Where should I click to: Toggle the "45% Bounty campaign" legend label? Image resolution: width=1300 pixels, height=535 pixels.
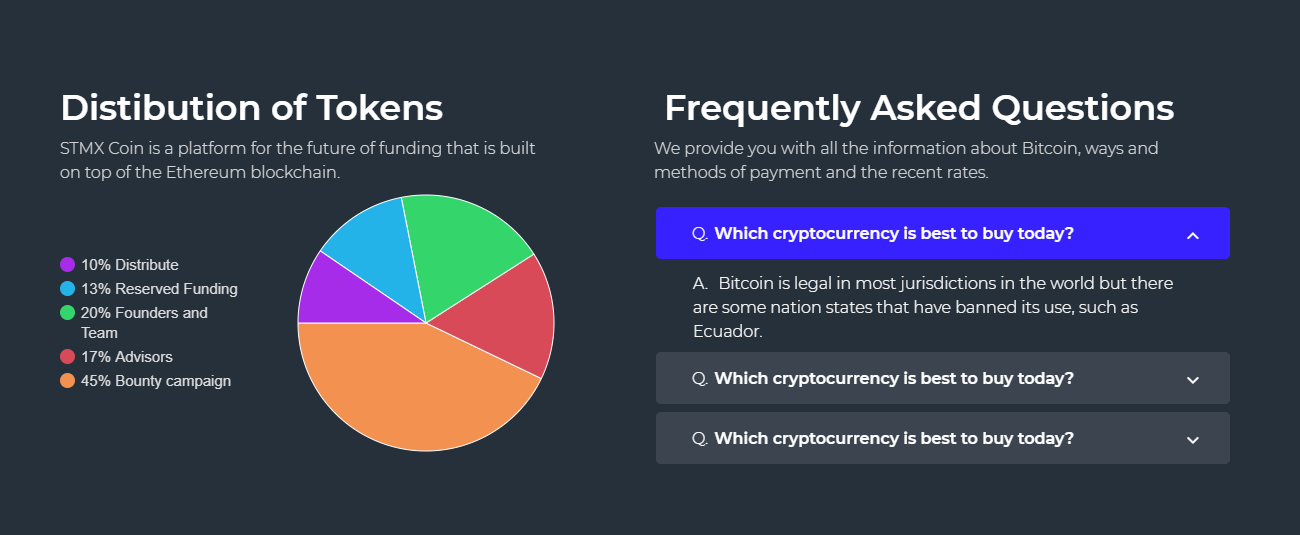(156, 381)
